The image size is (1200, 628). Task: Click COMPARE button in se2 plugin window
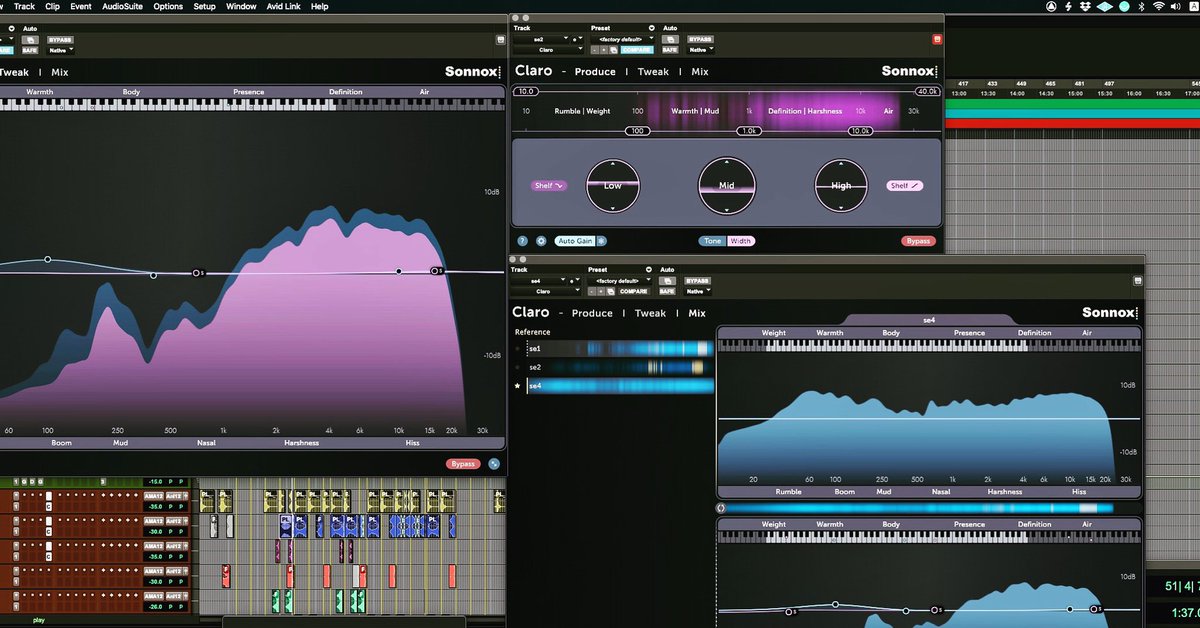point(637,49)
